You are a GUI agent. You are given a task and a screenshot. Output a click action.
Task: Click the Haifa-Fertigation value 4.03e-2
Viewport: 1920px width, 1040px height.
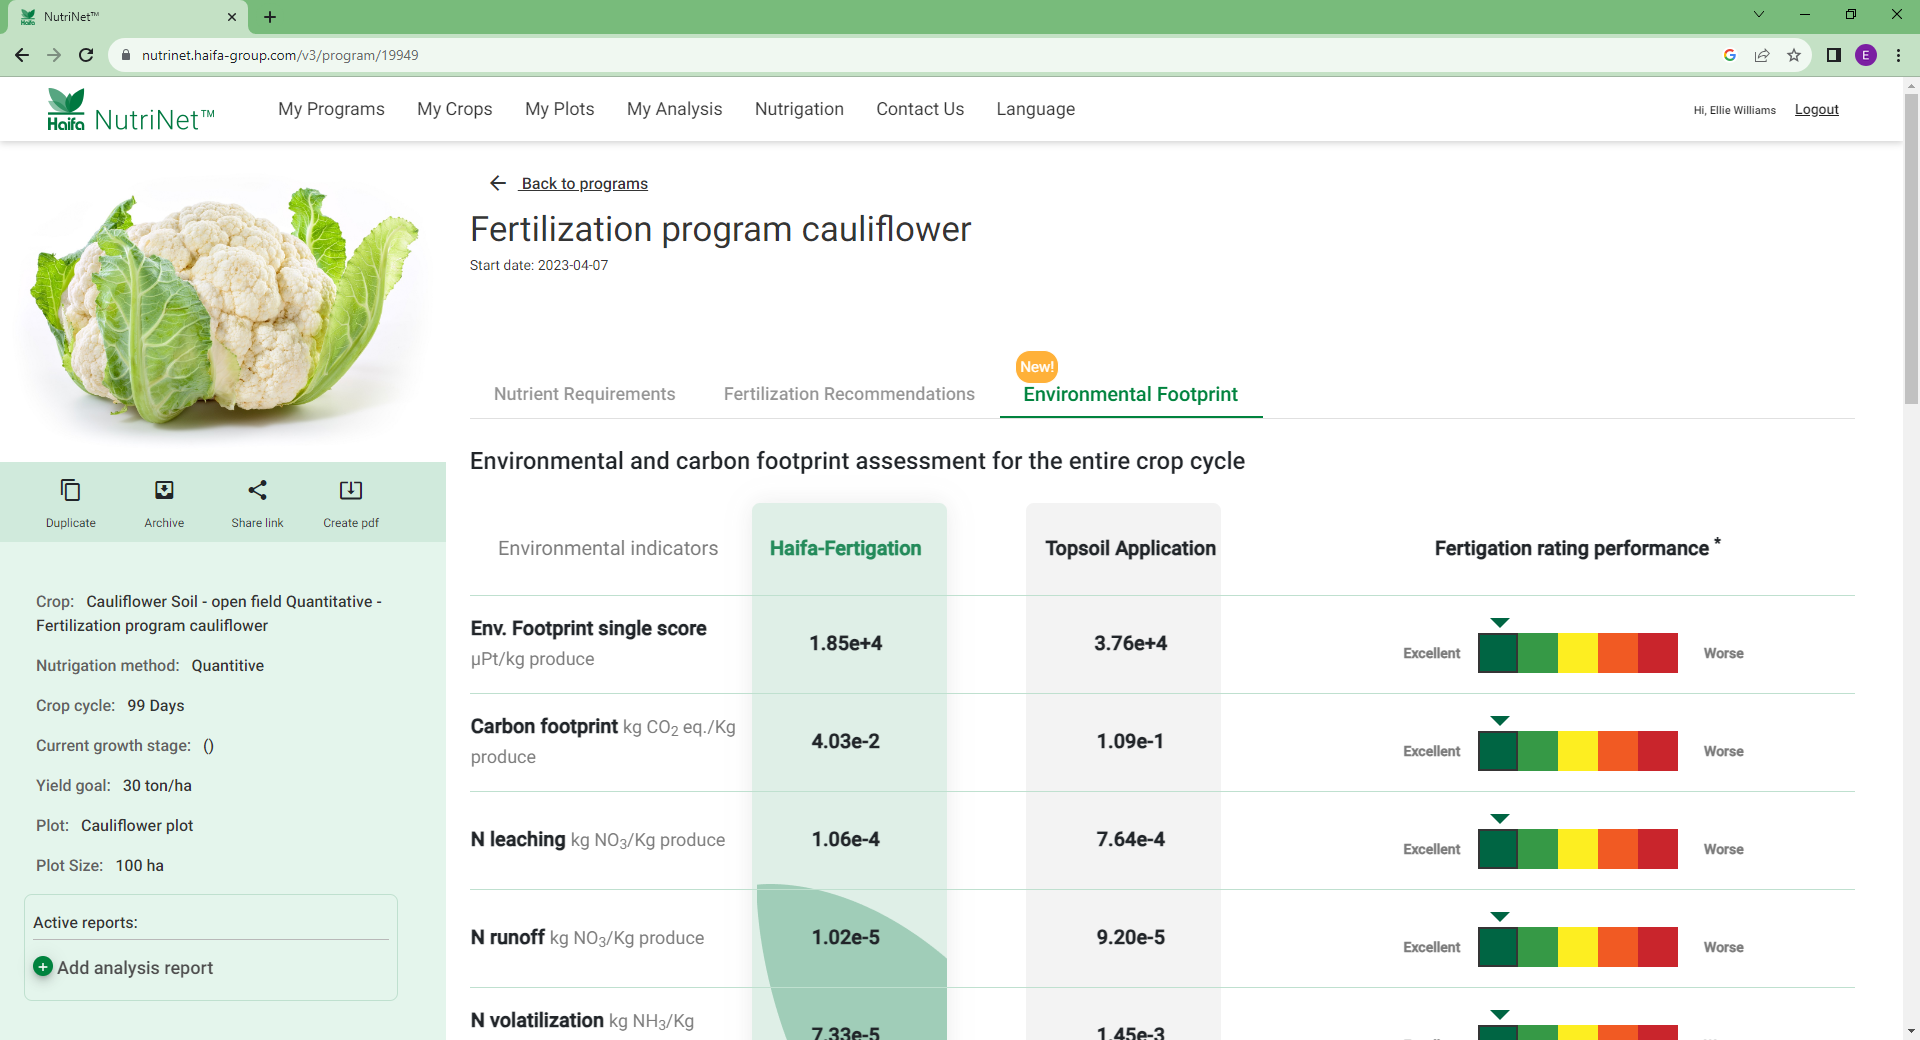coord(846,741)
